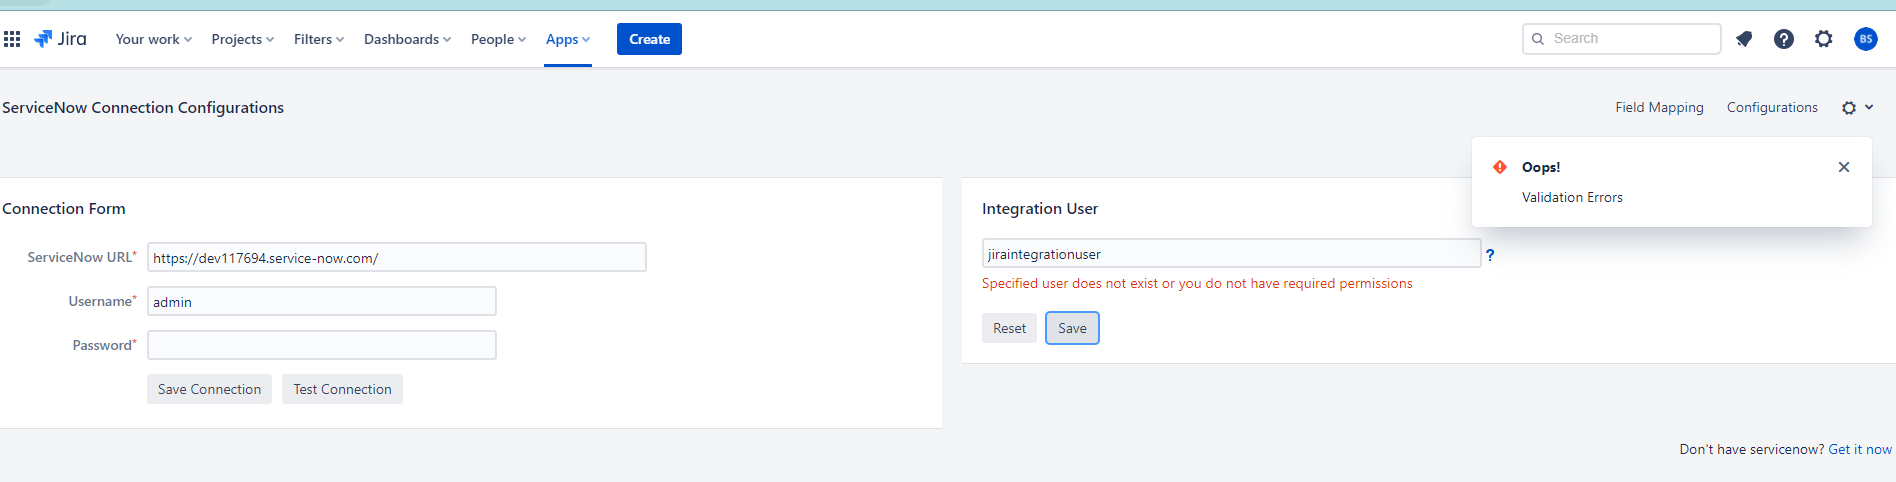Click the Test Connection button
The height and width of the screenshot is (482, 1896).
[342, 389]
